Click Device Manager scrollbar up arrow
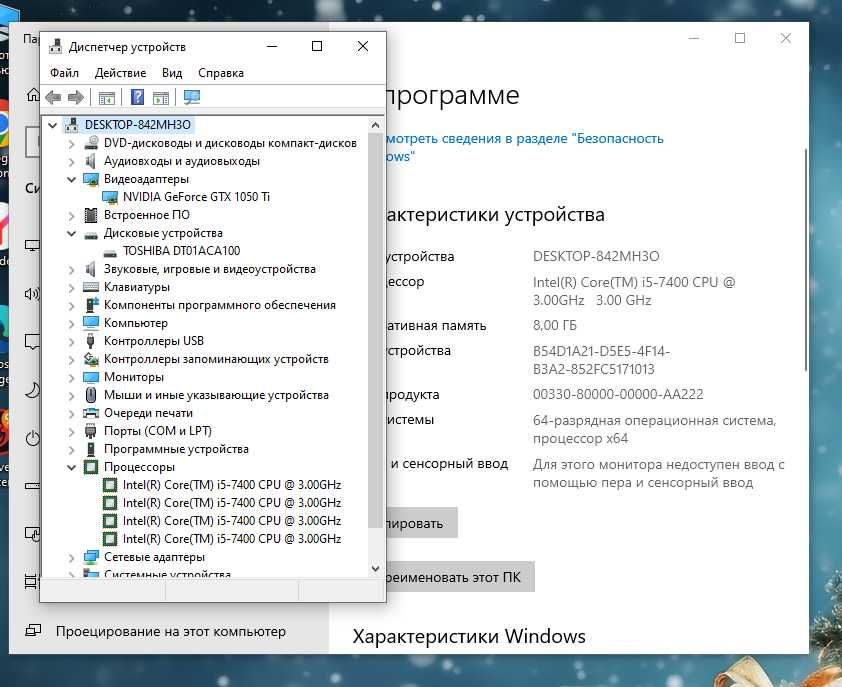This screenshot has width=842, height=687. click(375, 125)
